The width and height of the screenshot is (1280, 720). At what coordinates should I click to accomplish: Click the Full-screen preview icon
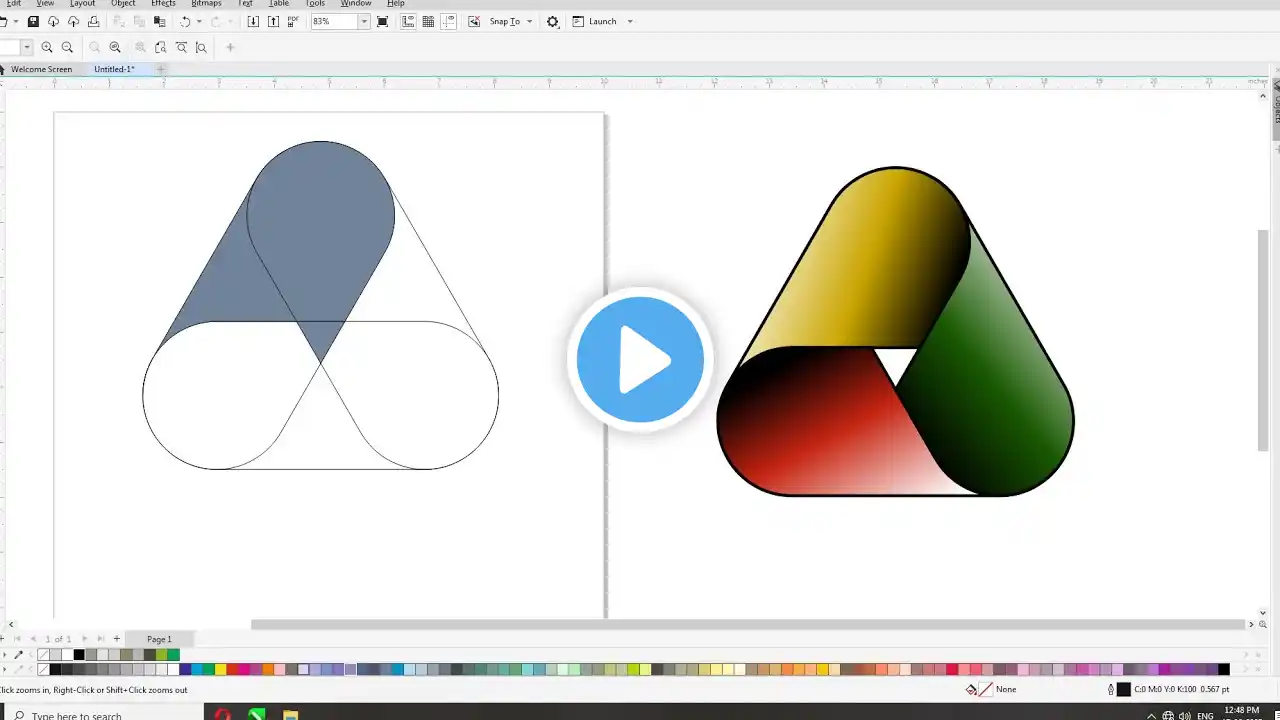382,21
